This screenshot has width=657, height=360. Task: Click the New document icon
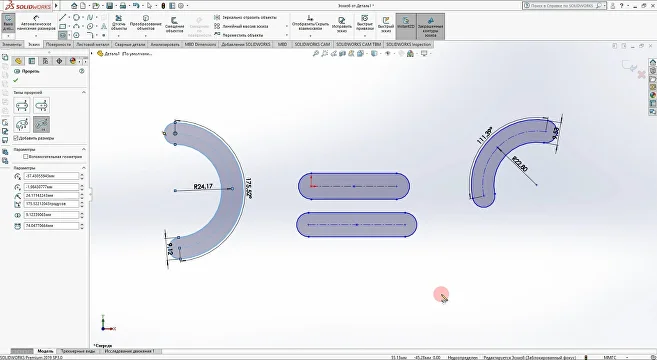pos(83,6)
